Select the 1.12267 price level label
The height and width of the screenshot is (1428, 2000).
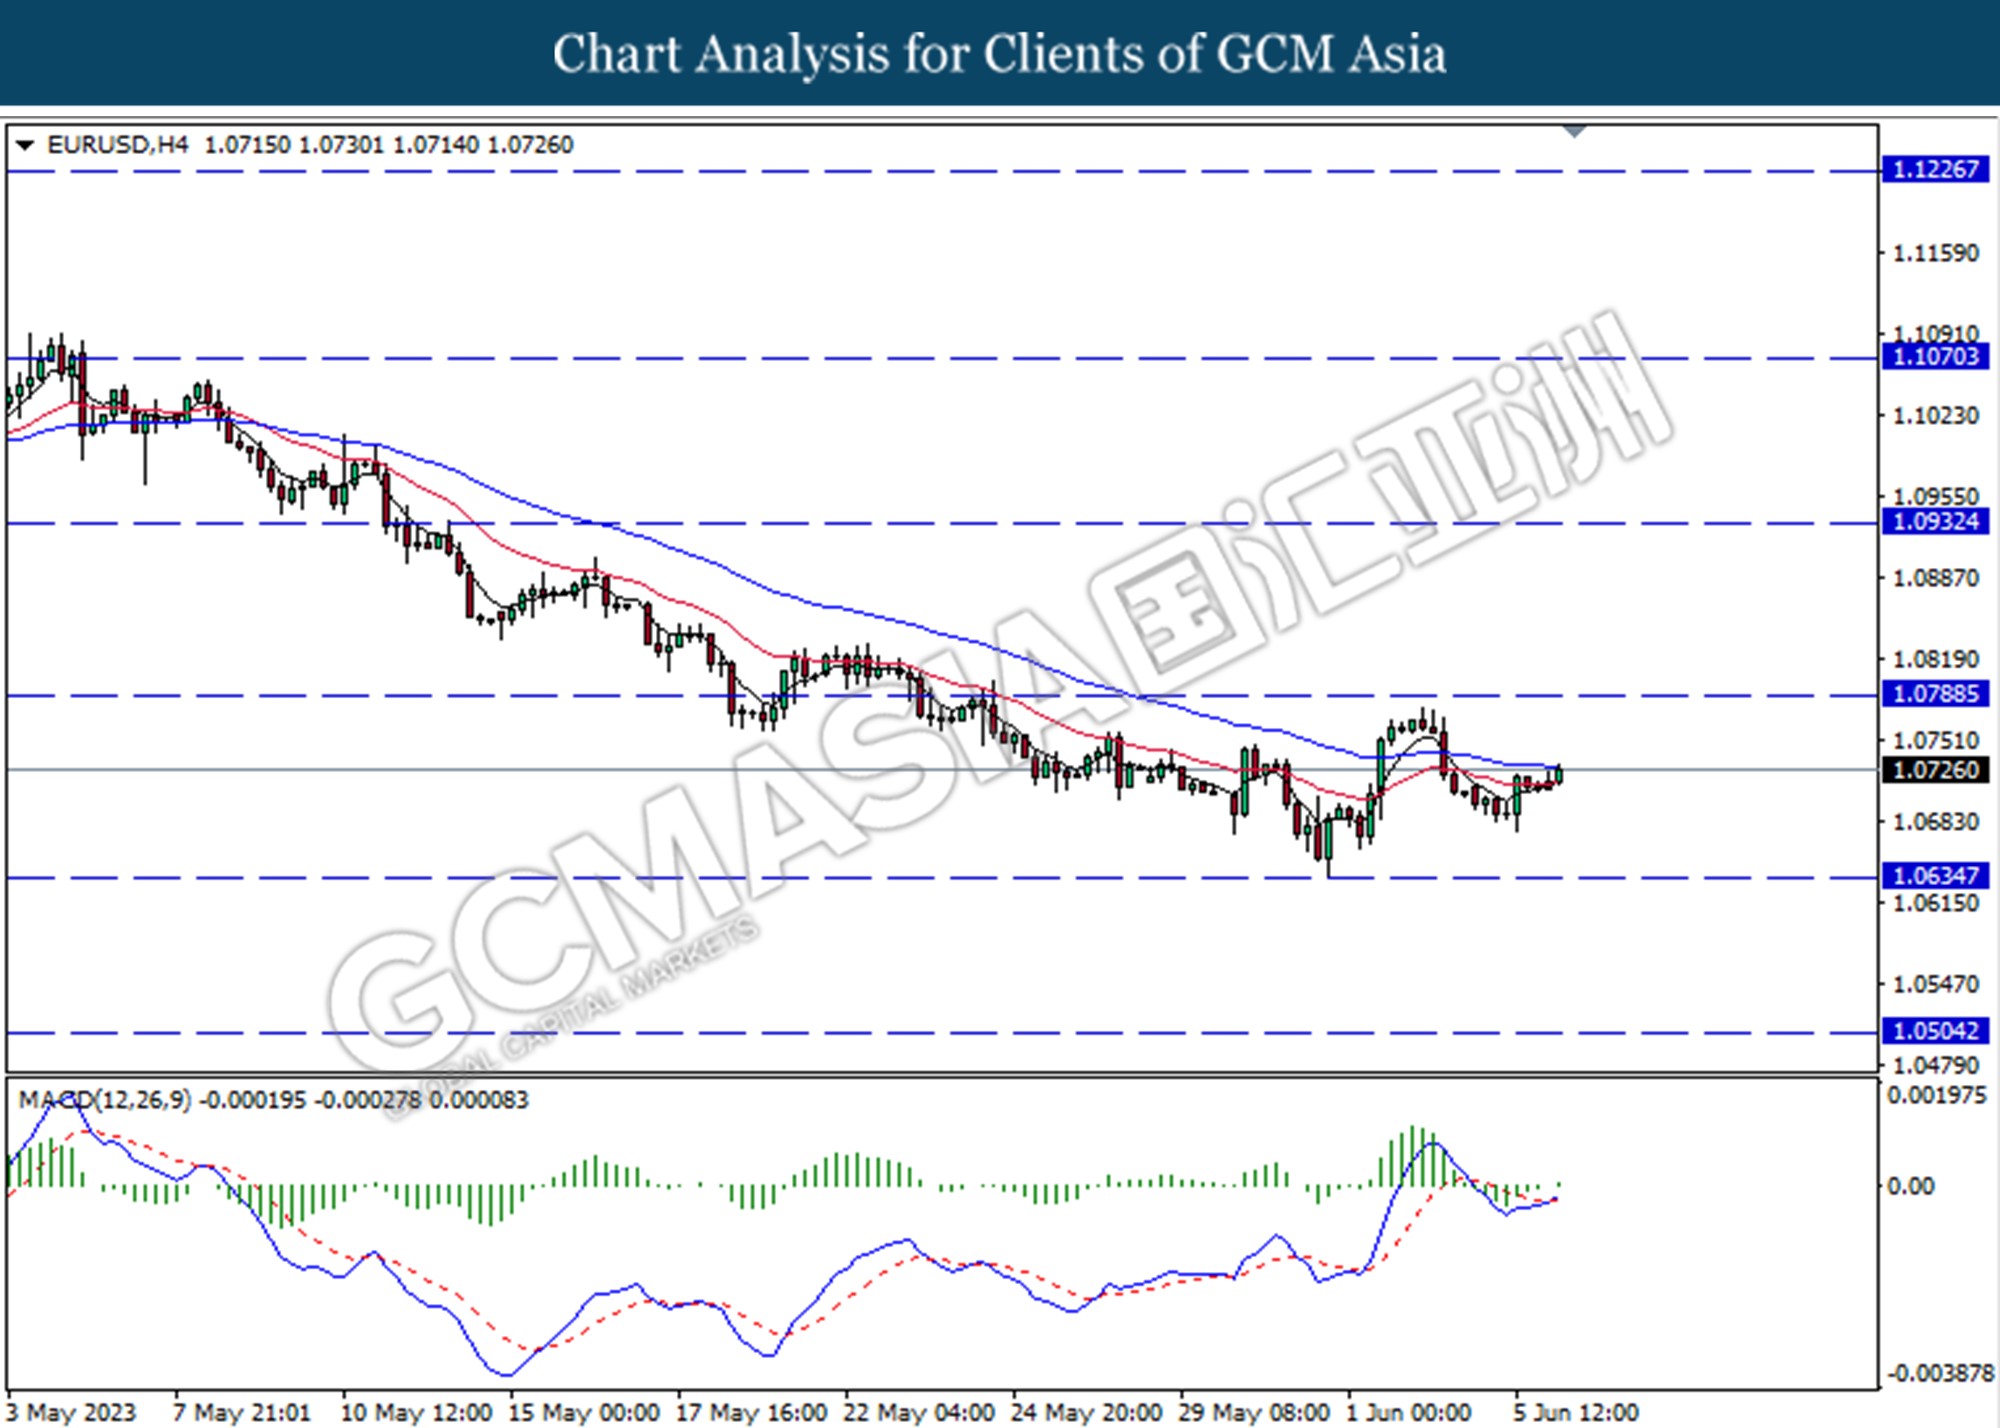(x=1935, y=170)
